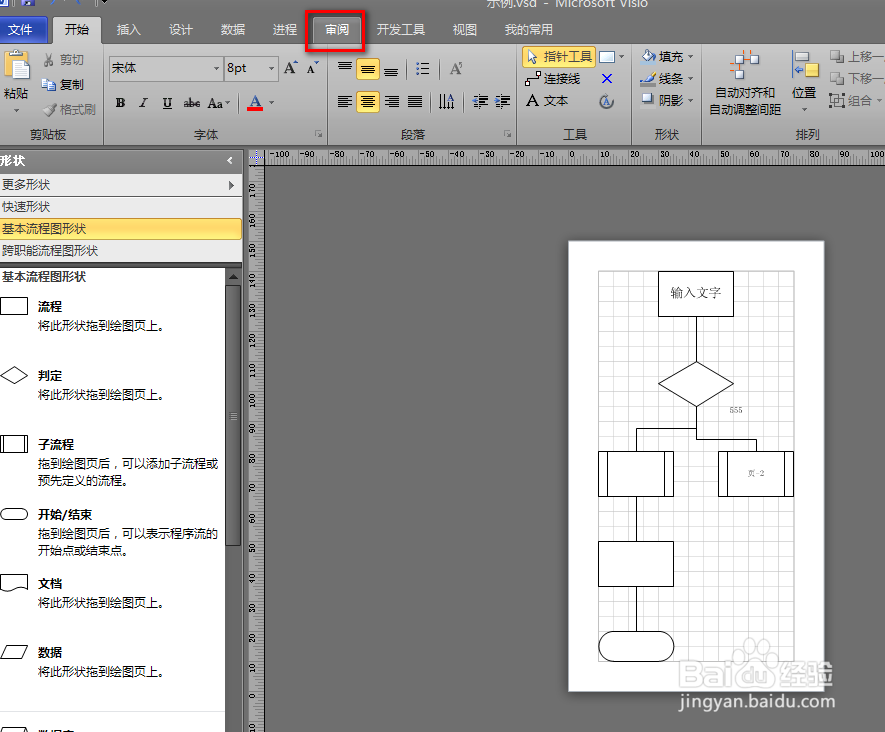Select the Text (文本) tool
This screenshot has width=885, height=732.
[547, 101]
